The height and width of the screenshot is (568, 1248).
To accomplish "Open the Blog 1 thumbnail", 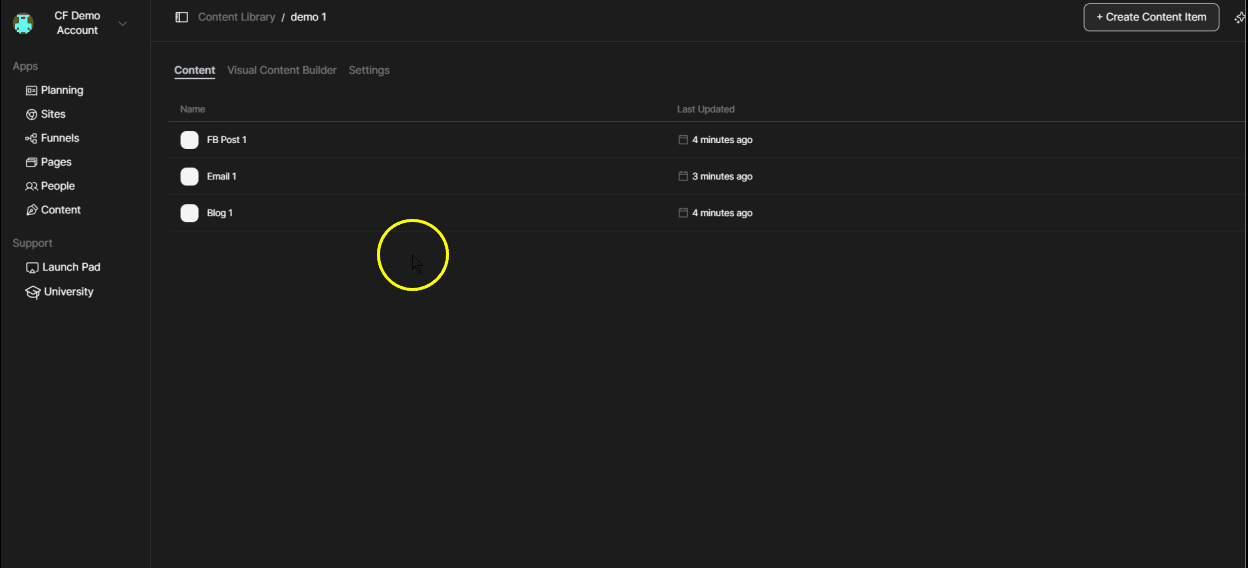I will (x=189, y=213).
